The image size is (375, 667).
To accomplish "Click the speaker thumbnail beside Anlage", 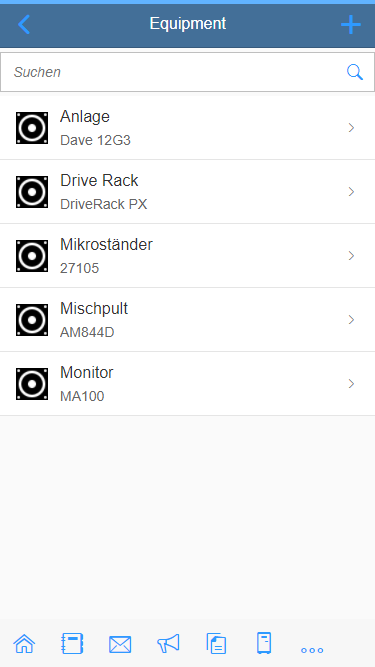I will point(32,128).
